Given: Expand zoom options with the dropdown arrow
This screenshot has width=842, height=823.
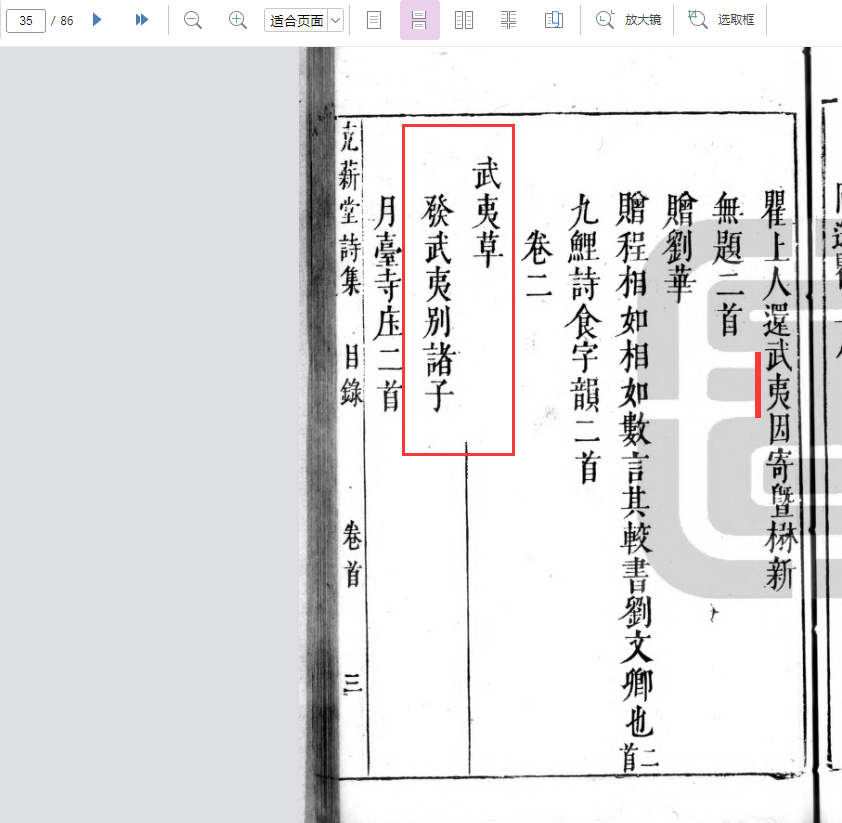Looking at the screenshot, I should (335, 20).
